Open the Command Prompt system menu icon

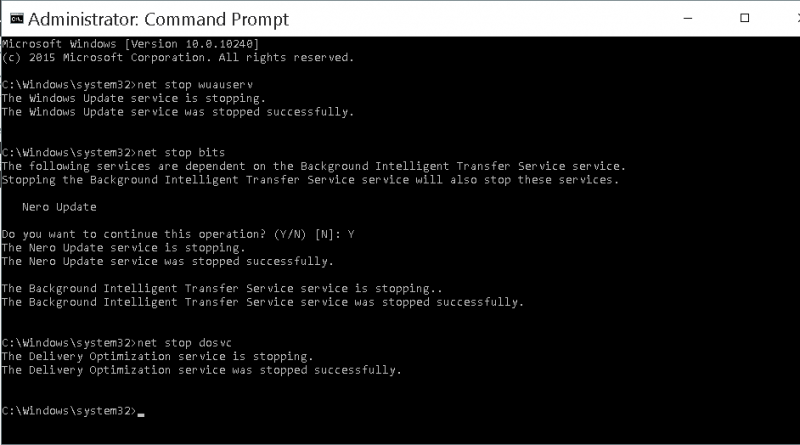click(16, 19)
